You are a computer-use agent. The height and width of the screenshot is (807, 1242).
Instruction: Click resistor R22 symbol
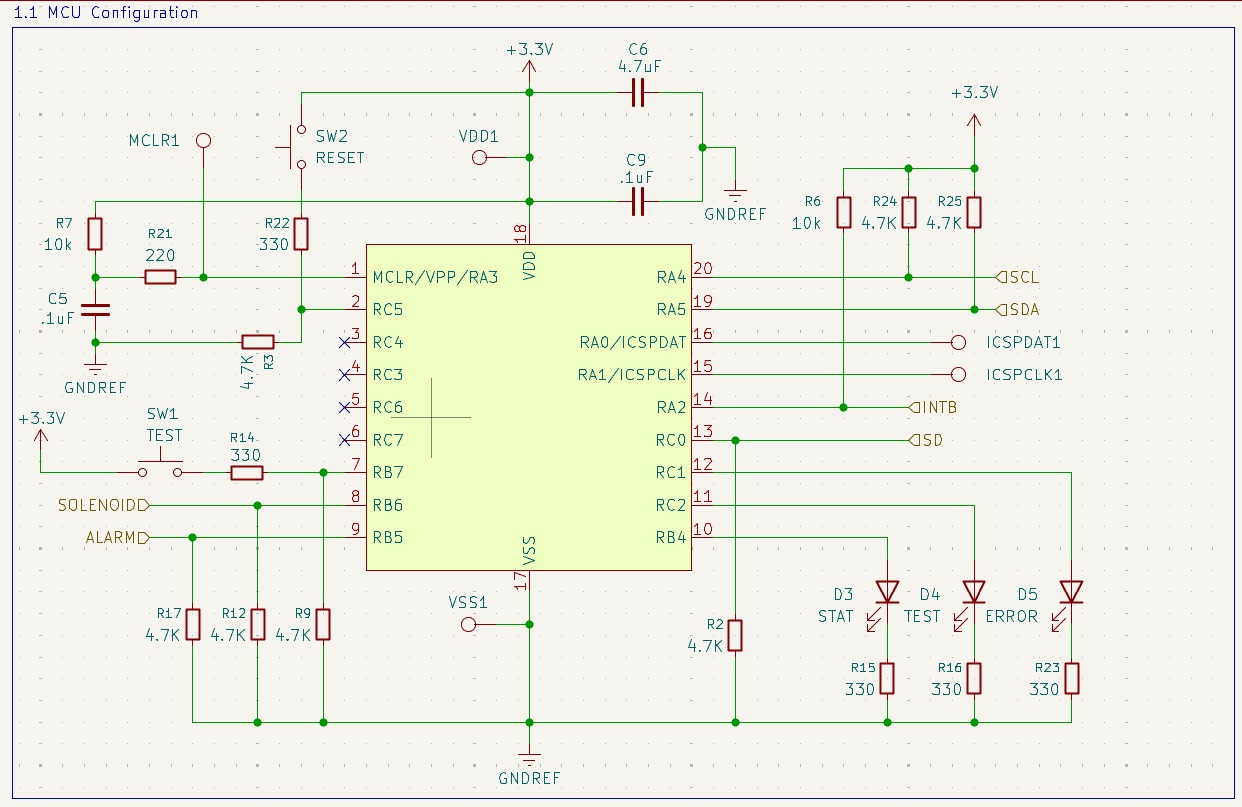301,234
